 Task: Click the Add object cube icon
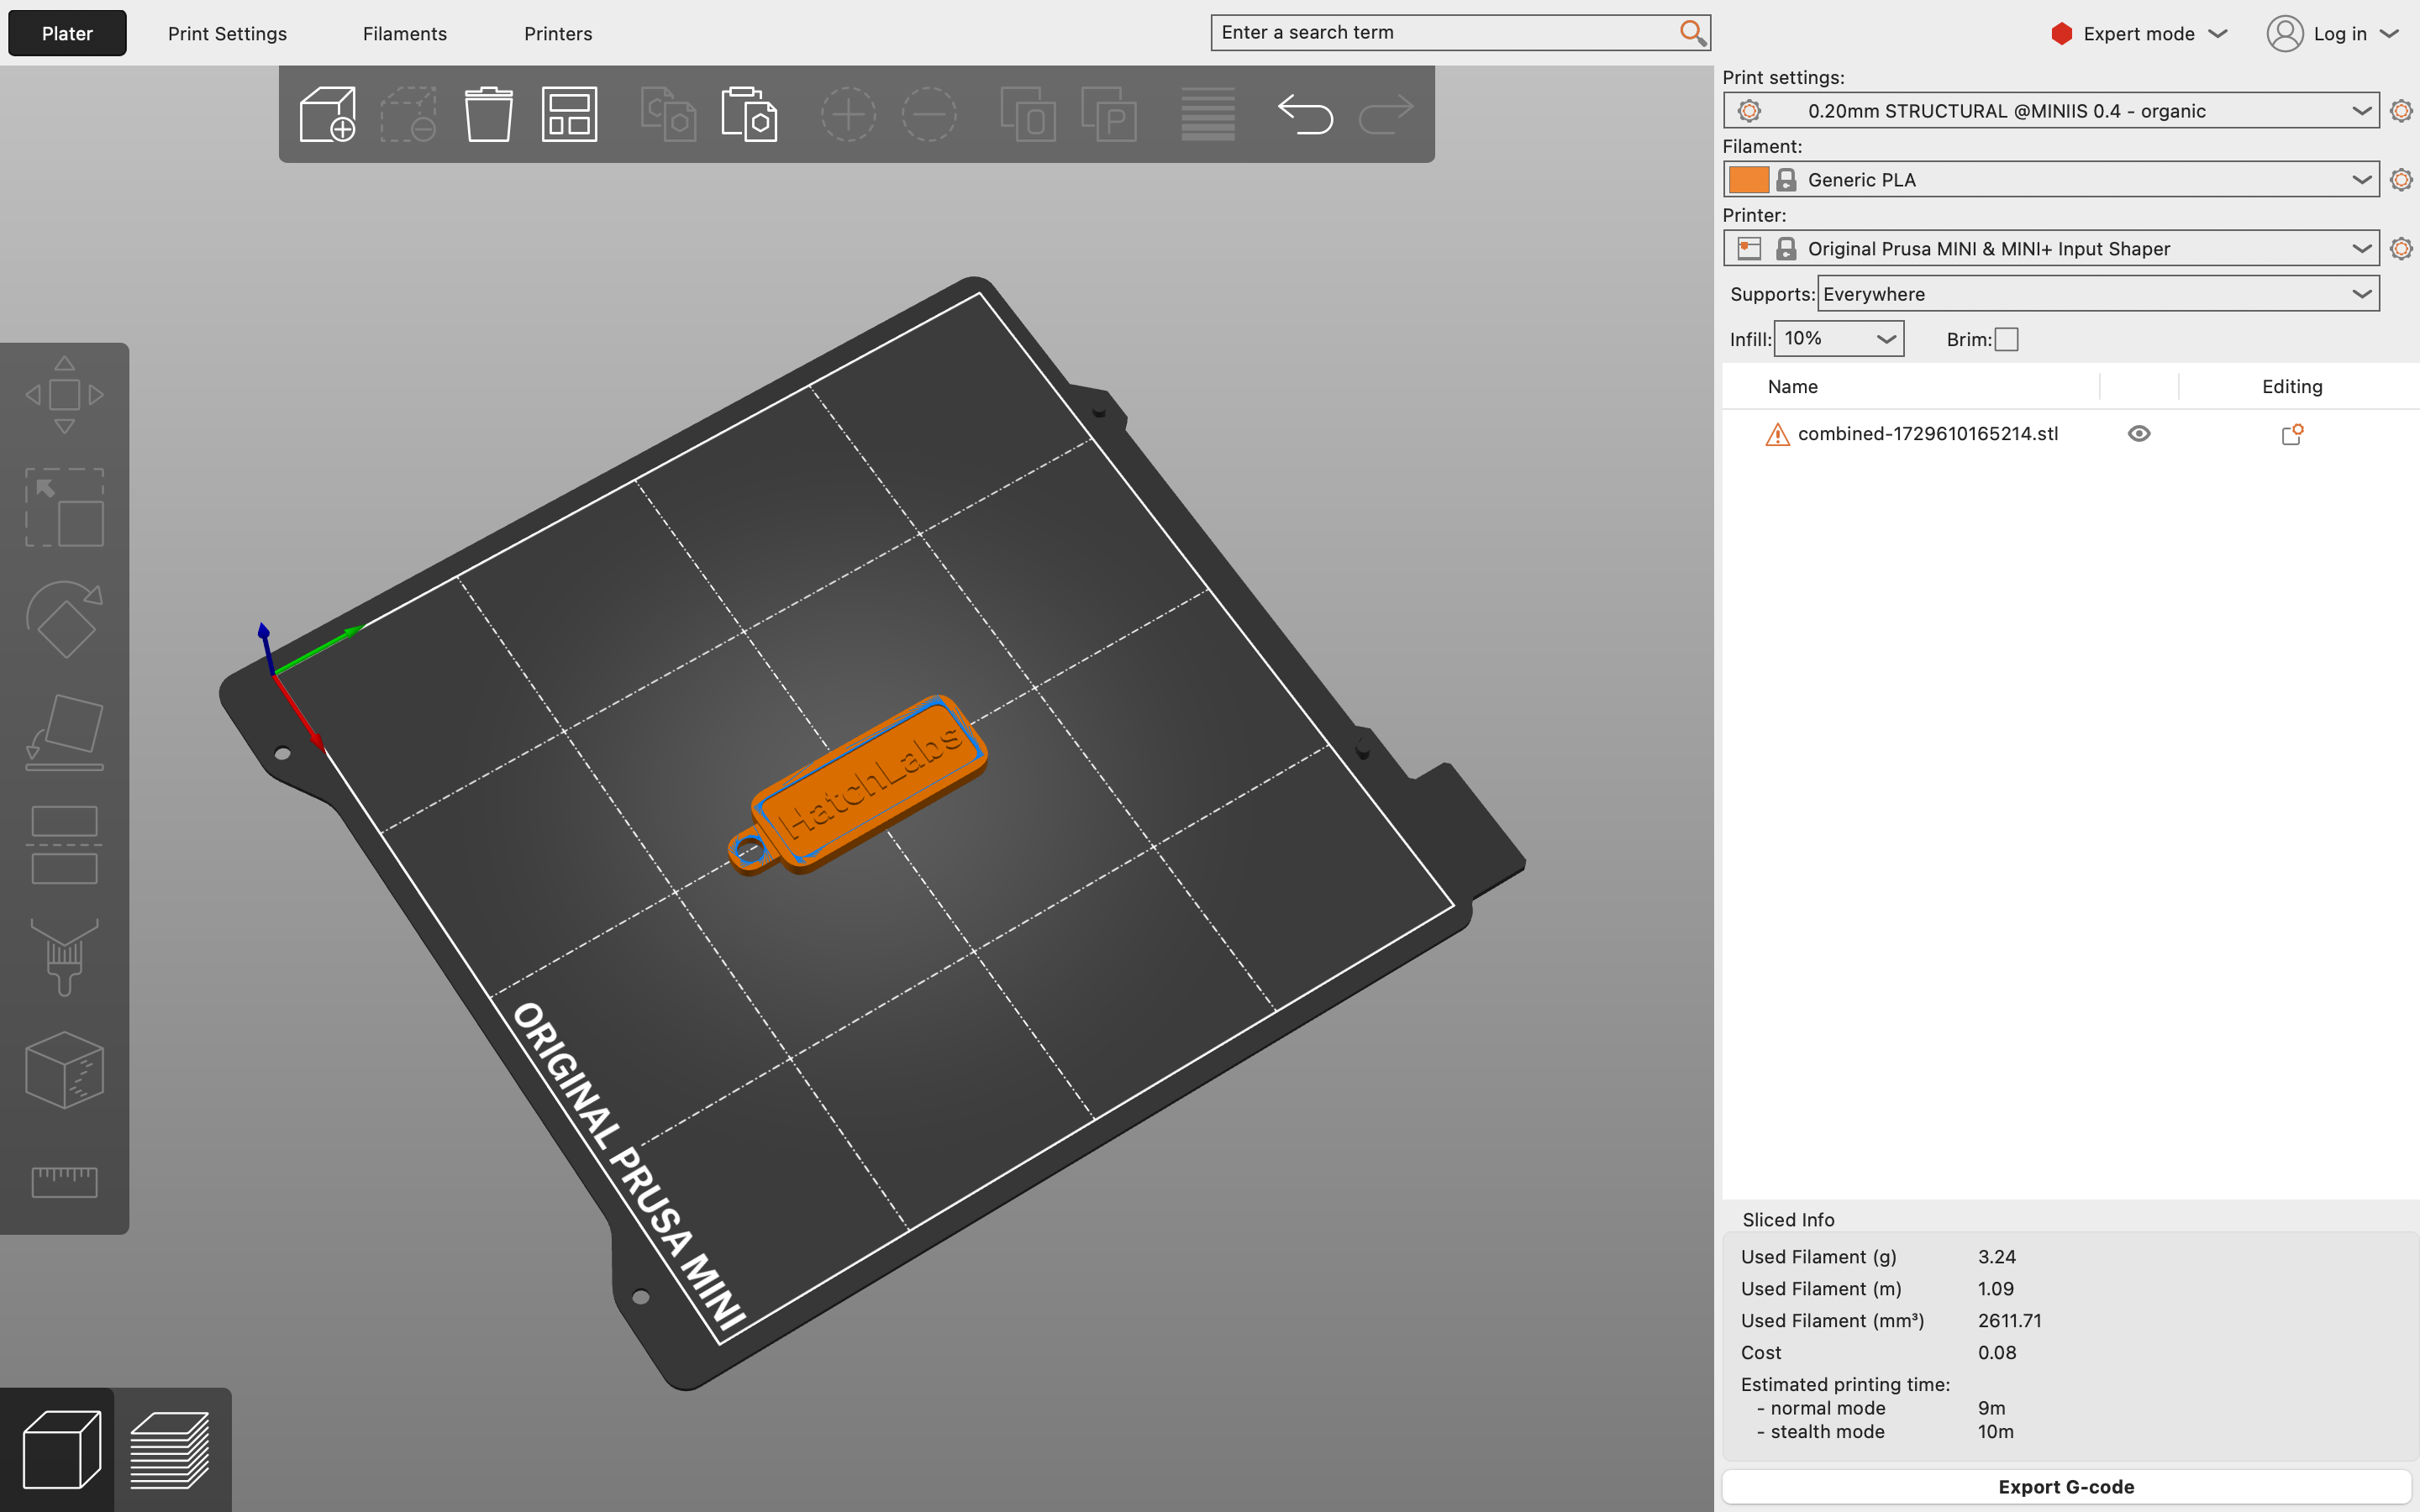328,114
